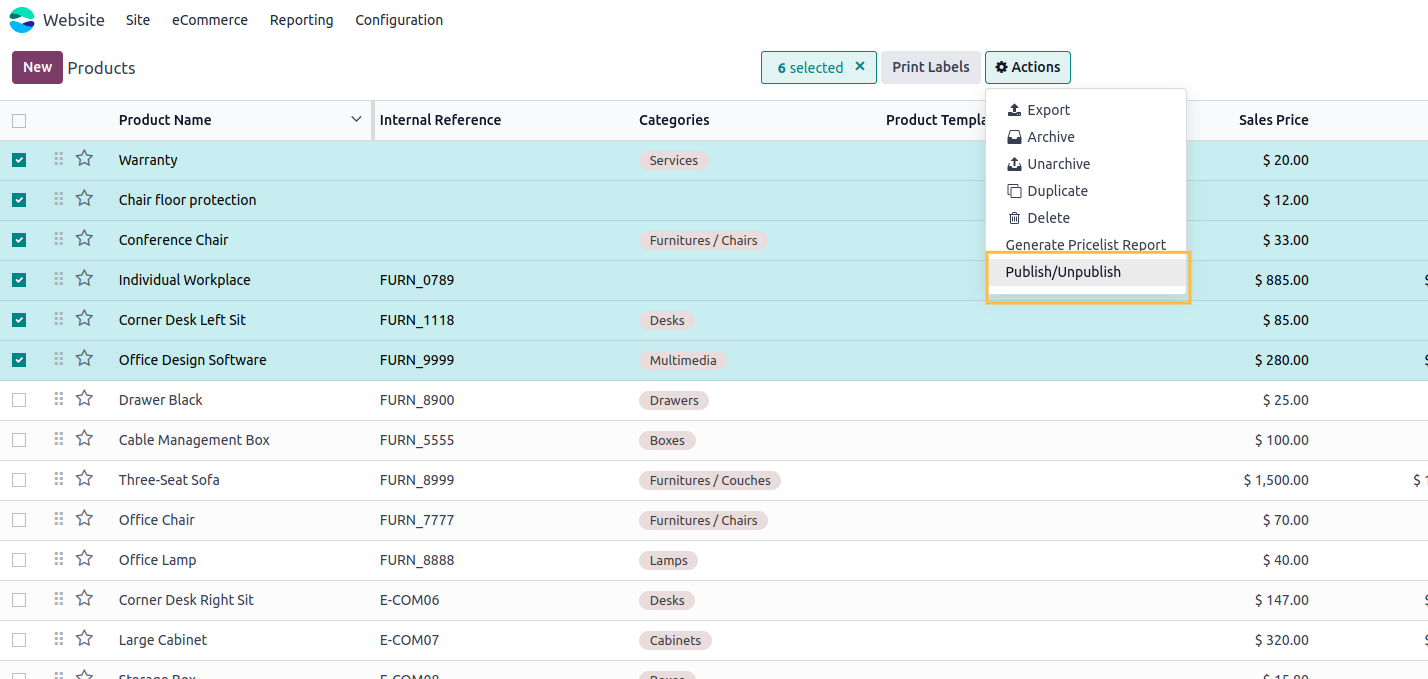Select the Three-Seat Sofa checkbox
The height and width of the screenshot is (679, 1428).
(19, 480)
